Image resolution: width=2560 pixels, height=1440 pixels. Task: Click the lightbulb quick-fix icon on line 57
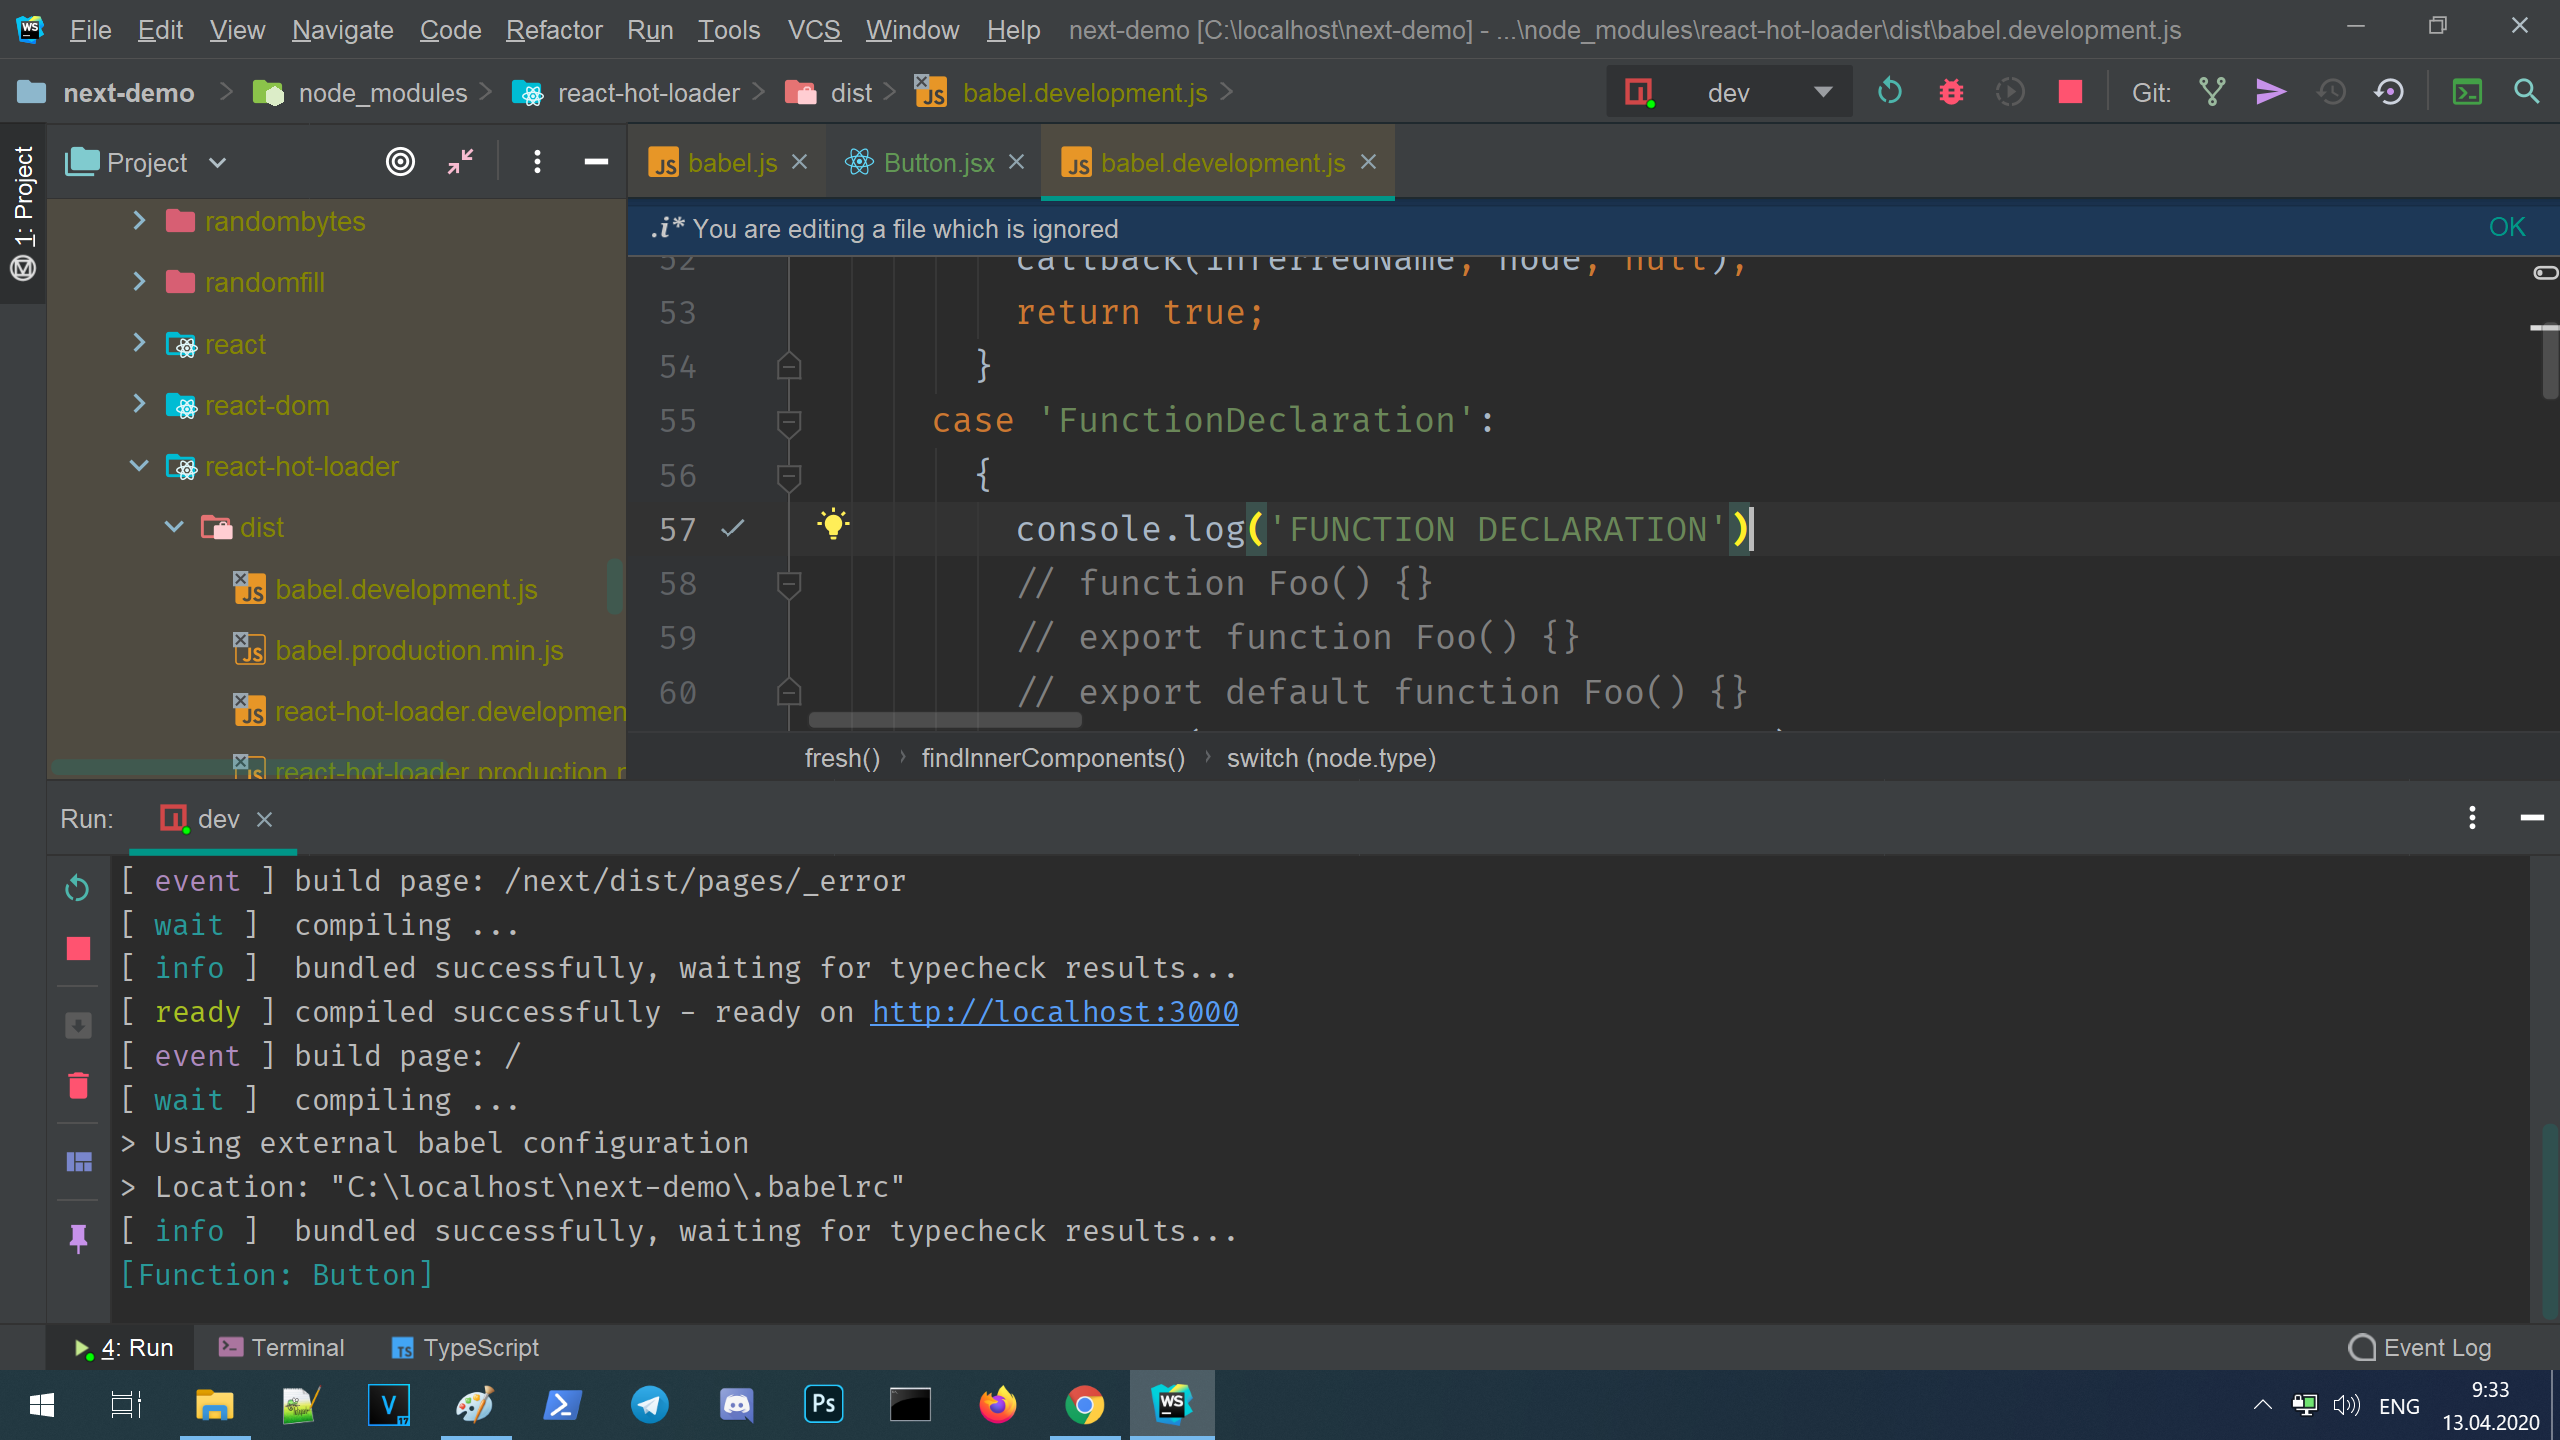point(832,524)
